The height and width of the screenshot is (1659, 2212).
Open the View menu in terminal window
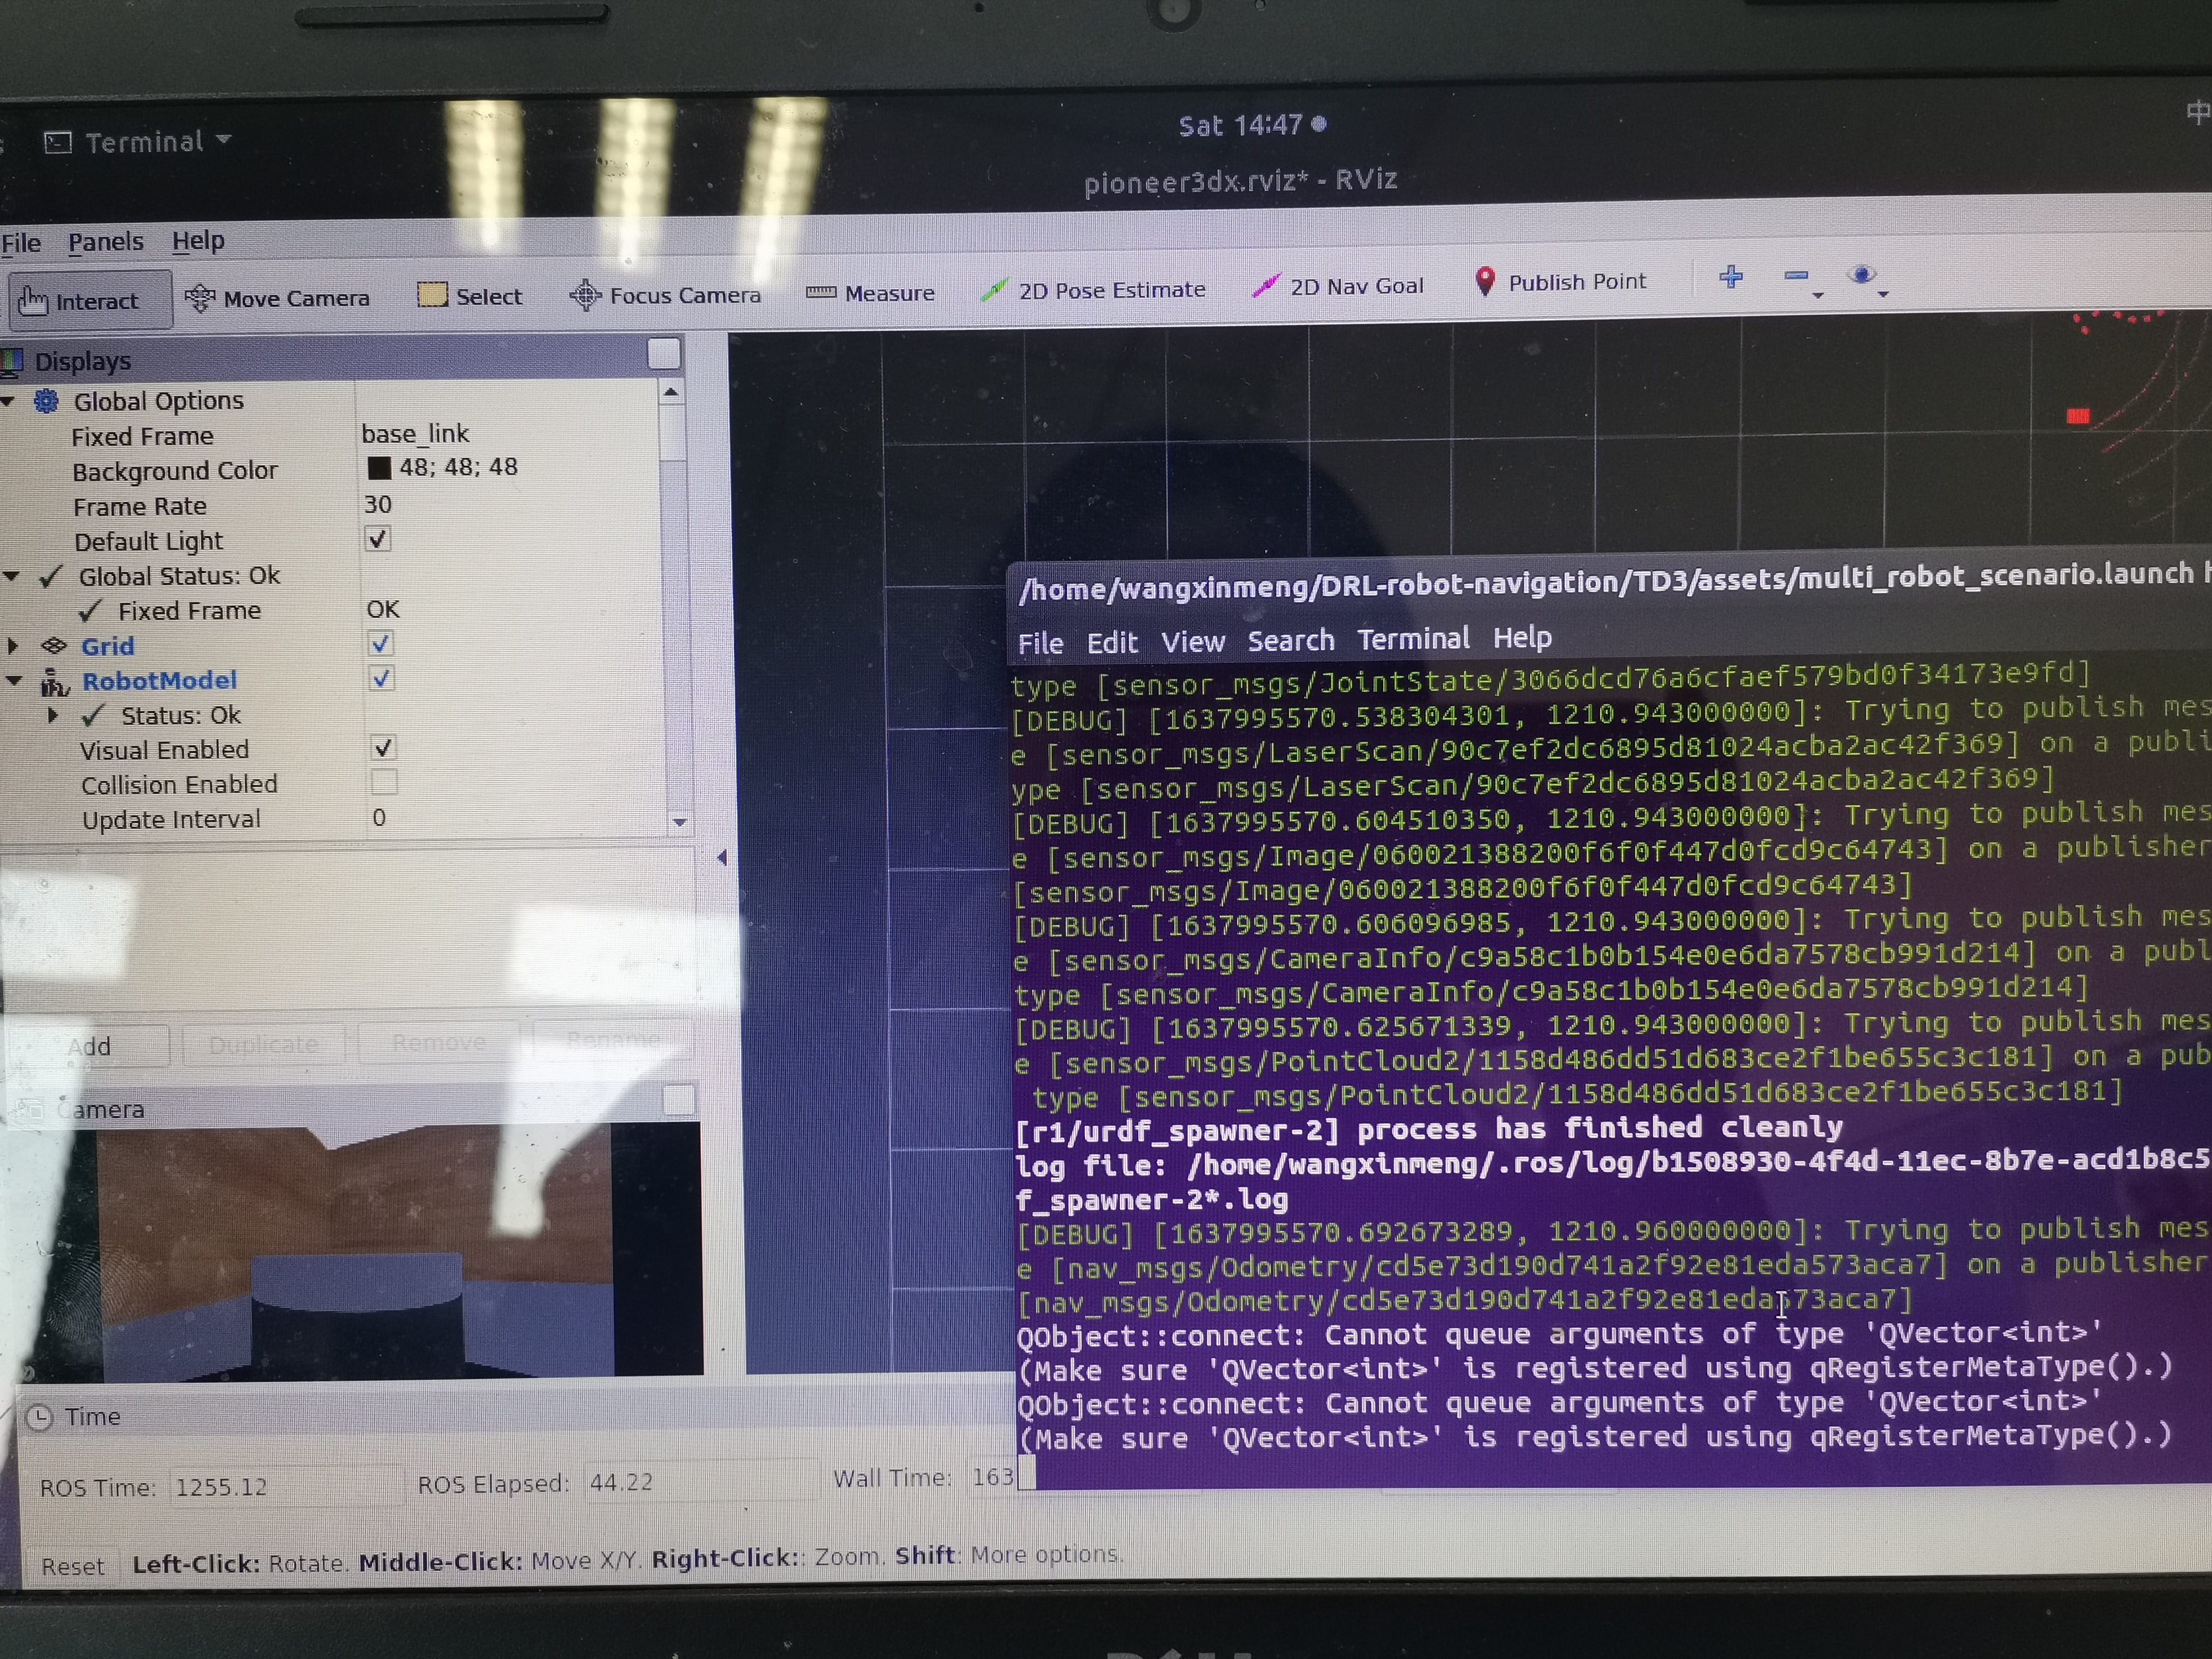[1192, 642]
